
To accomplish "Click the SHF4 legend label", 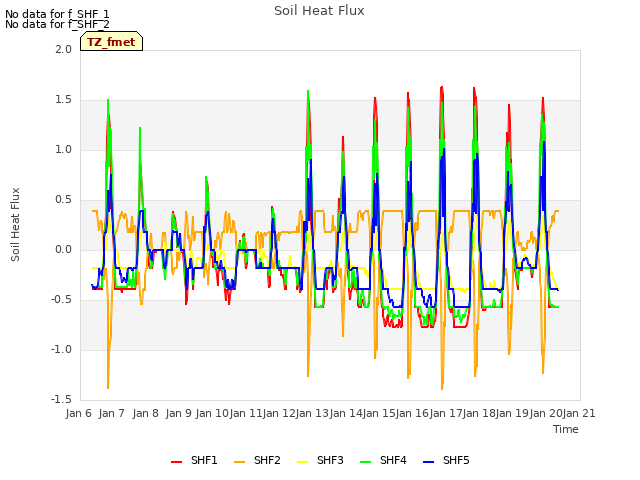I will tap(393, 460).
